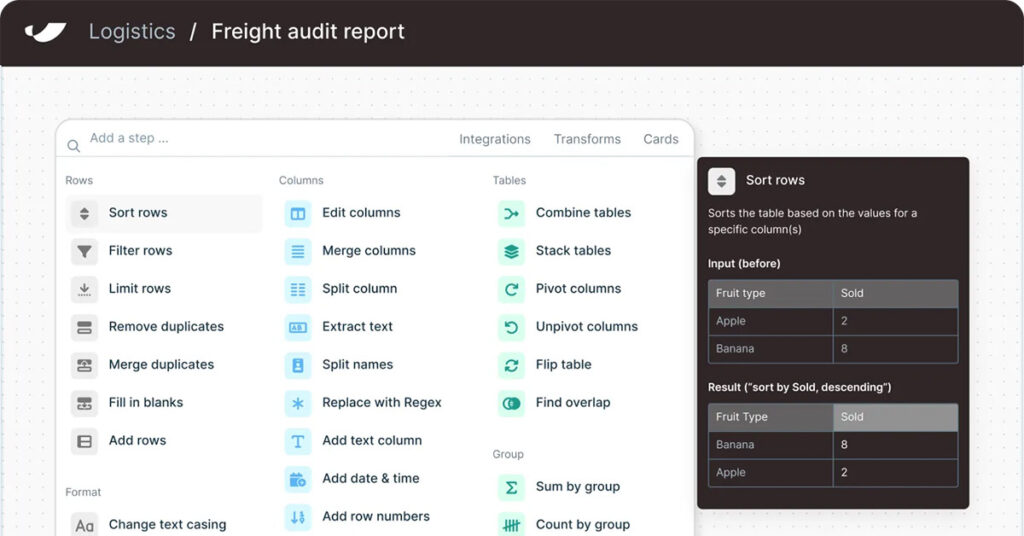This screenshot has width=1024, height=536.
Task: Click the Pivot columns icon
Action: [511, 289]
